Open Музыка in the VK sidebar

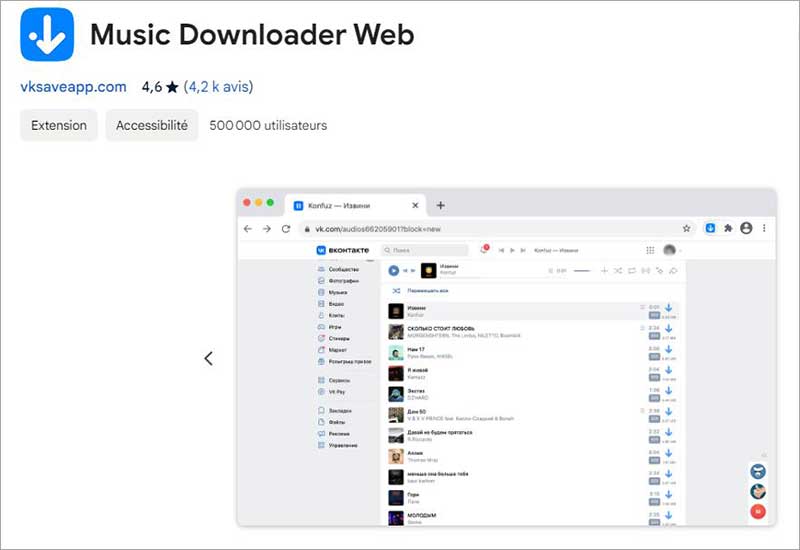333,292
